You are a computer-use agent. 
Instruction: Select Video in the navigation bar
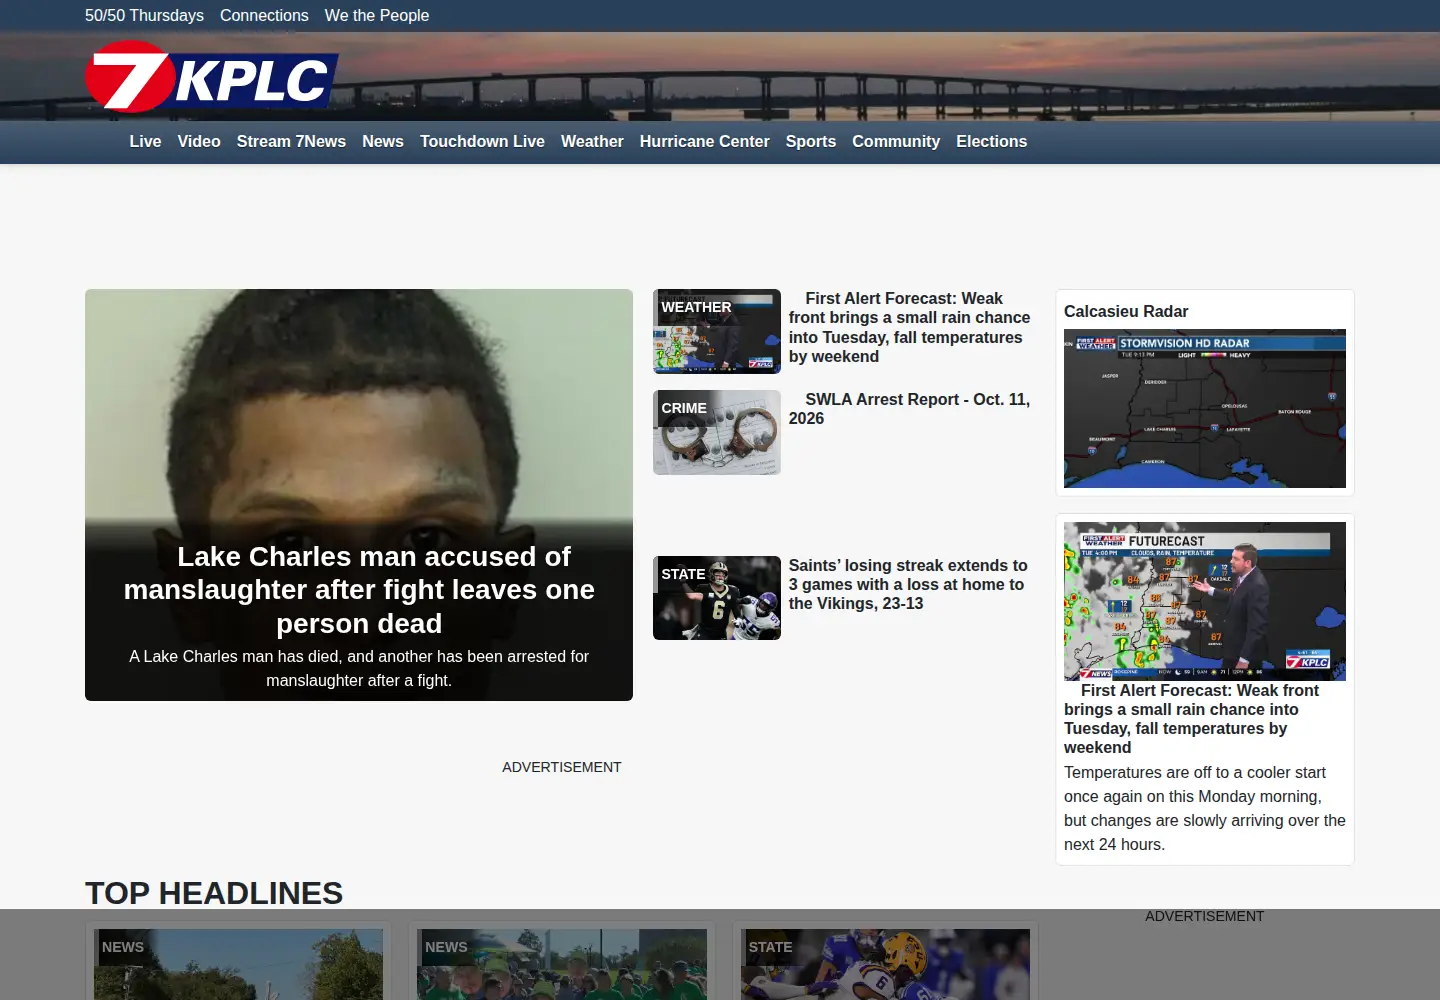(199, 141)
